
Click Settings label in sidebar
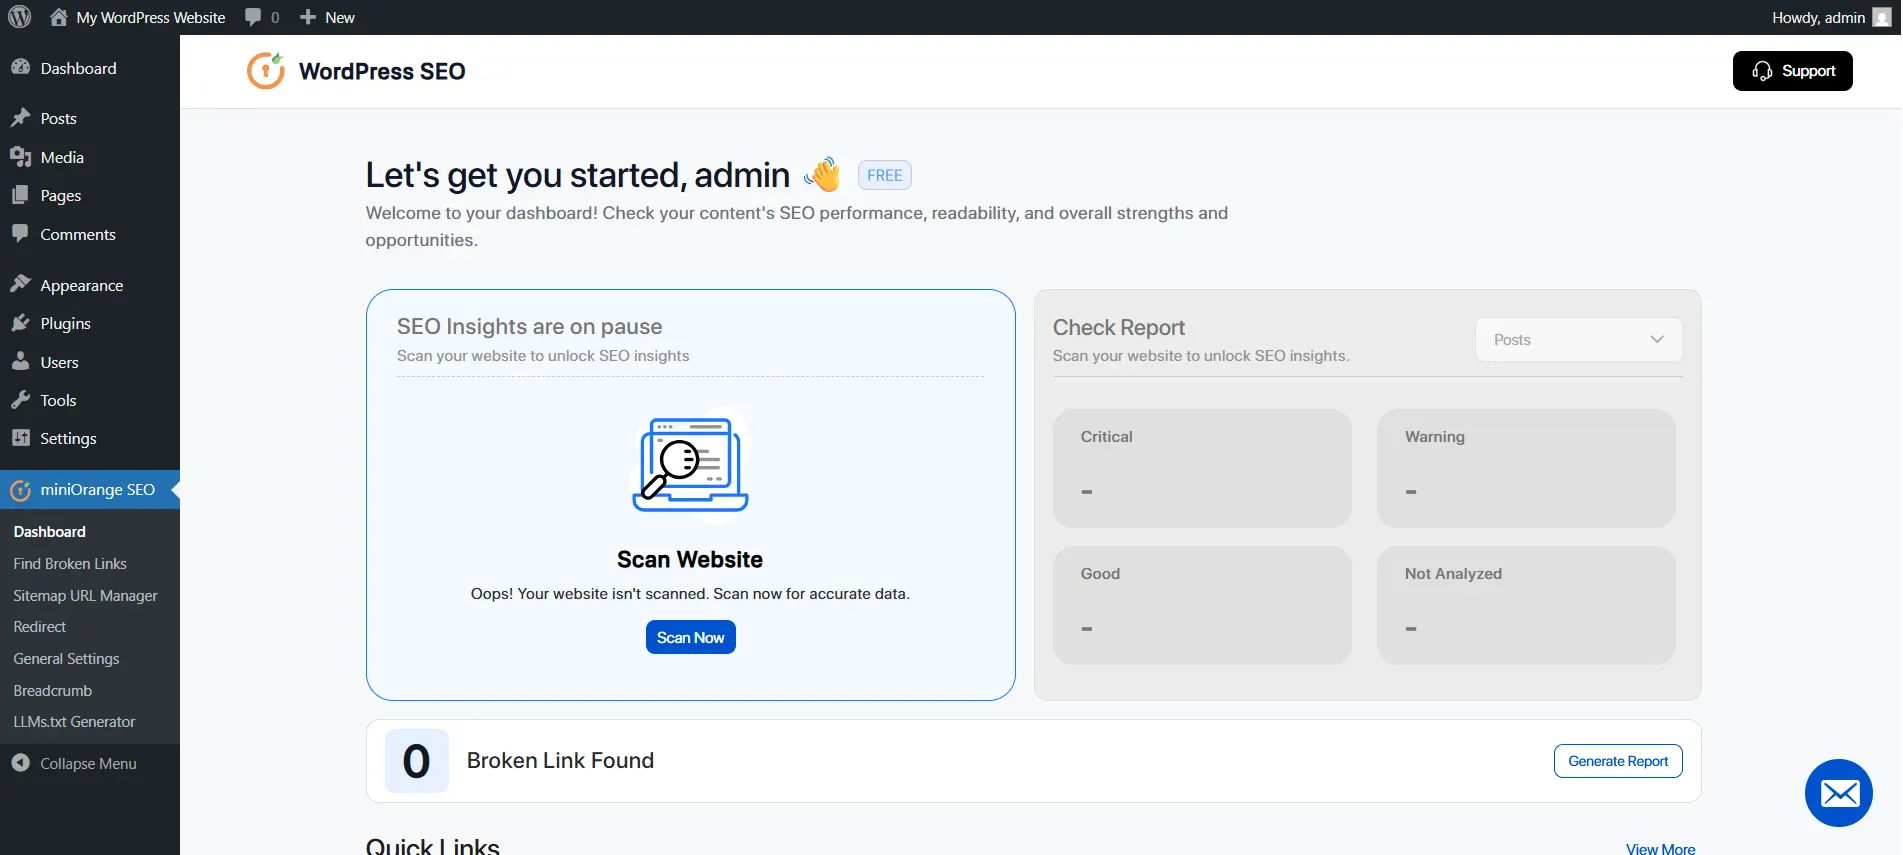point(68,438)
